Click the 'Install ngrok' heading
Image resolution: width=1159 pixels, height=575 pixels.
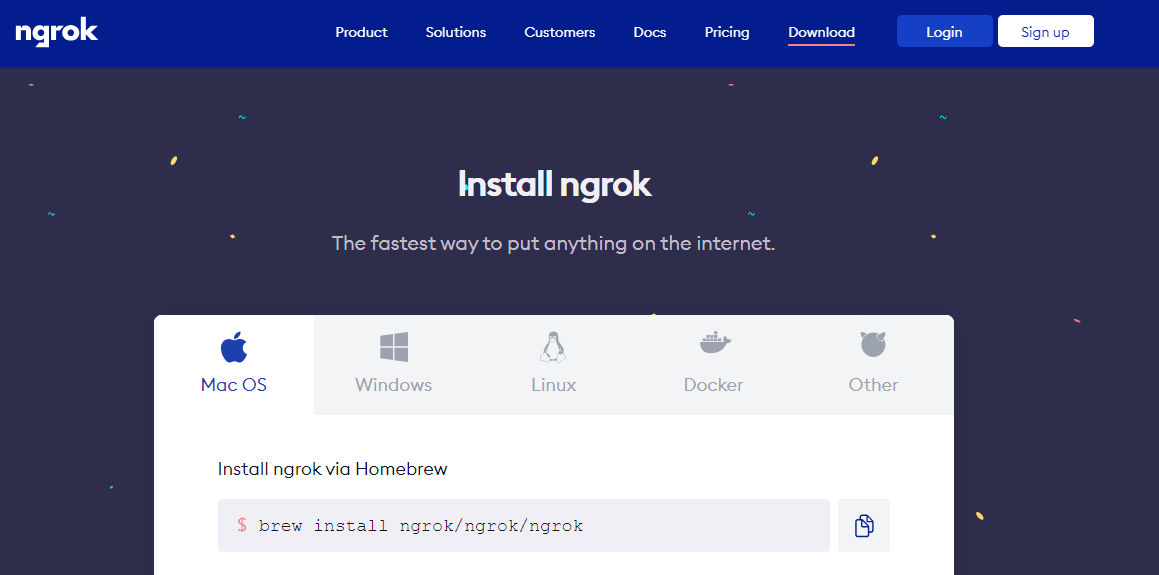(554, 184)
